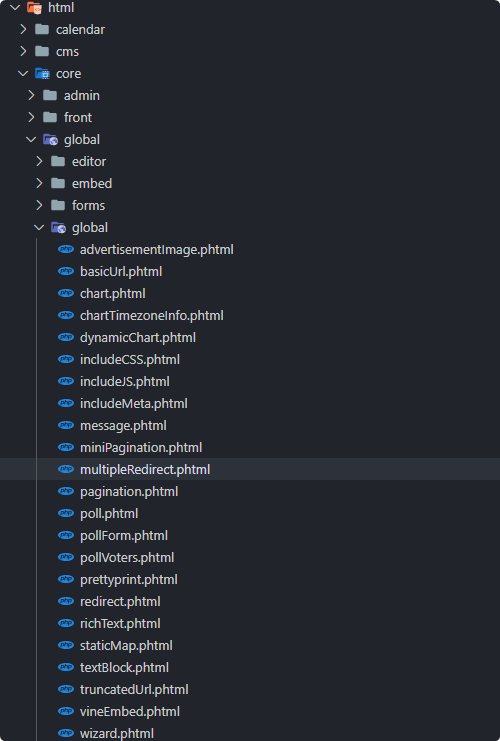Click PHP icon beside advertisementImage.phtml
Image resolution: width=500 pixels, height=741 pixels.
coord(66,249)
